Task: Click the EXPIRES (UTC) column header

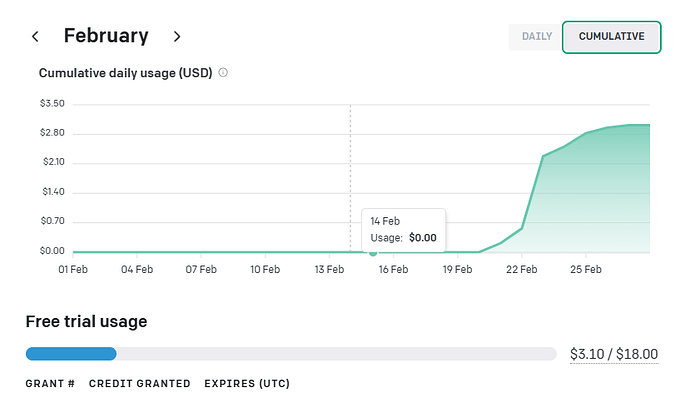Action: [247, 384]
